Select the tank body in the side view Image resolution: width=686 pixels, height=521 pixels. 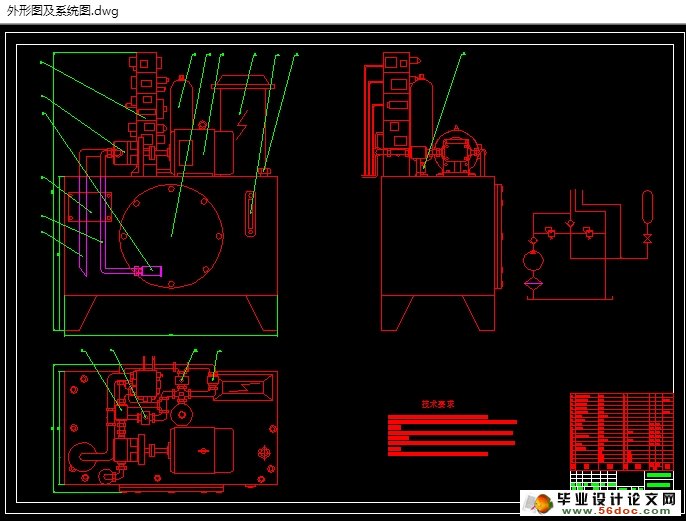click(x=438, y=236)
